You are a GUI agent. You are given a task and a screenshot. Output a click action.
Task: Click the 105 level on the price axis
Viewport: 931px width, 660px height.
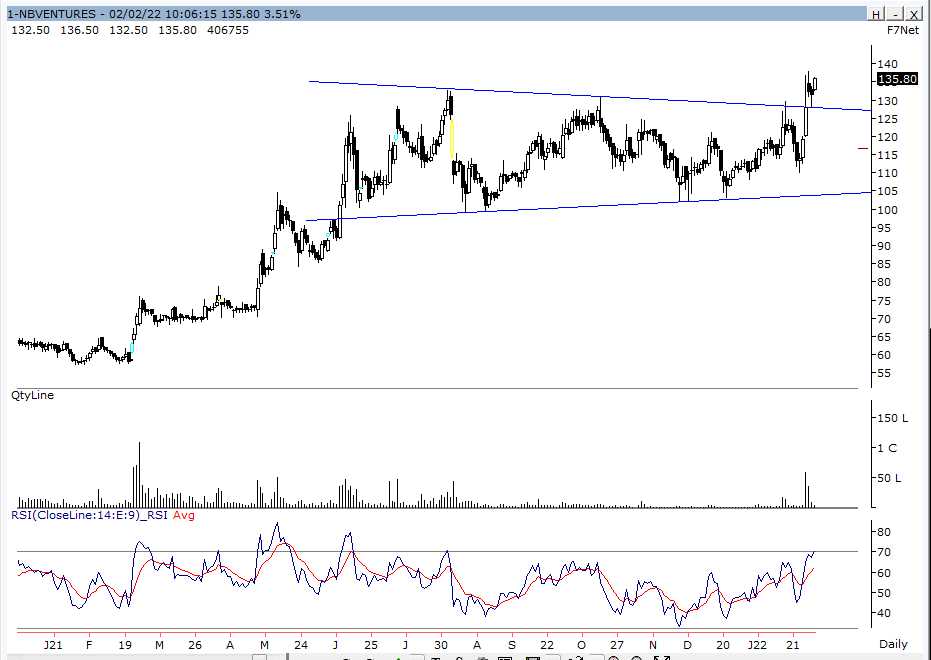coord(888,191)
